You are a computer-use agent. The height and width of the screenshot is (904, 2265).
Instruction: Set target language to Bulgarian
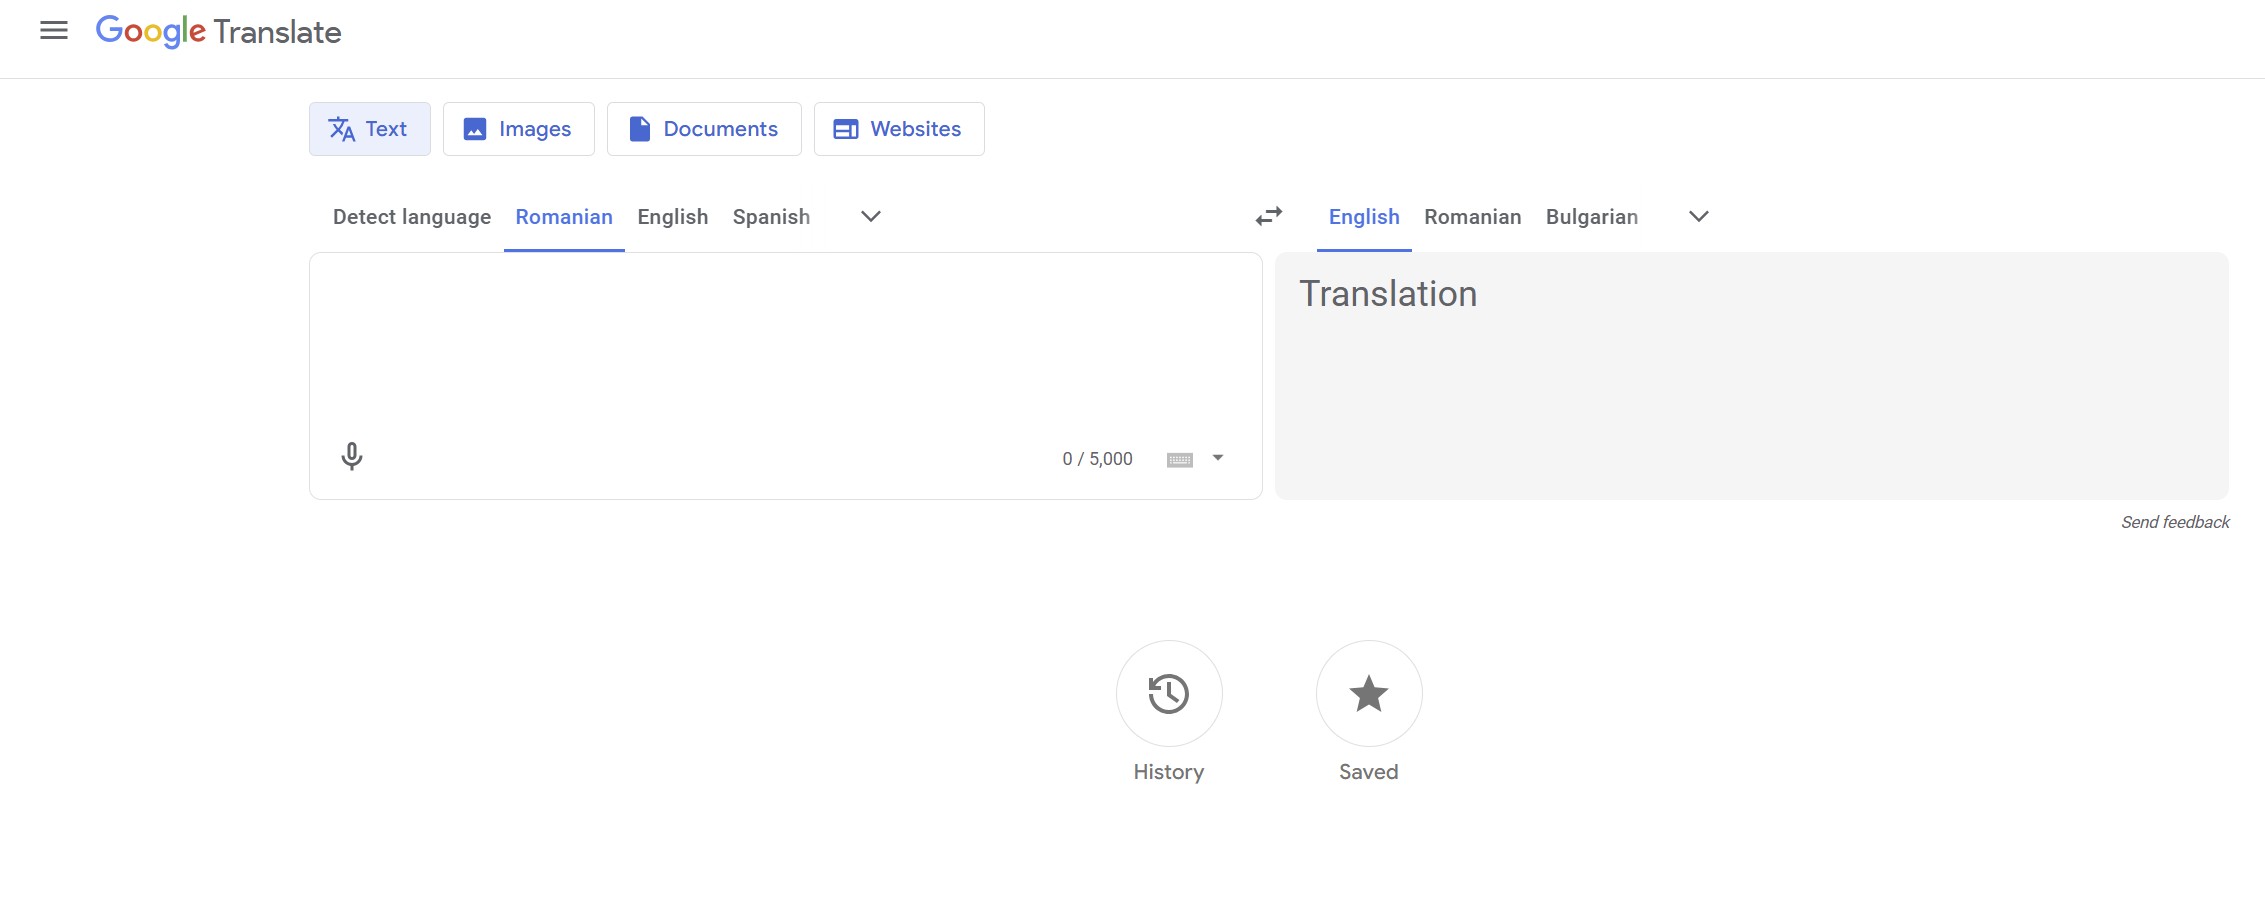point(1591,217)
